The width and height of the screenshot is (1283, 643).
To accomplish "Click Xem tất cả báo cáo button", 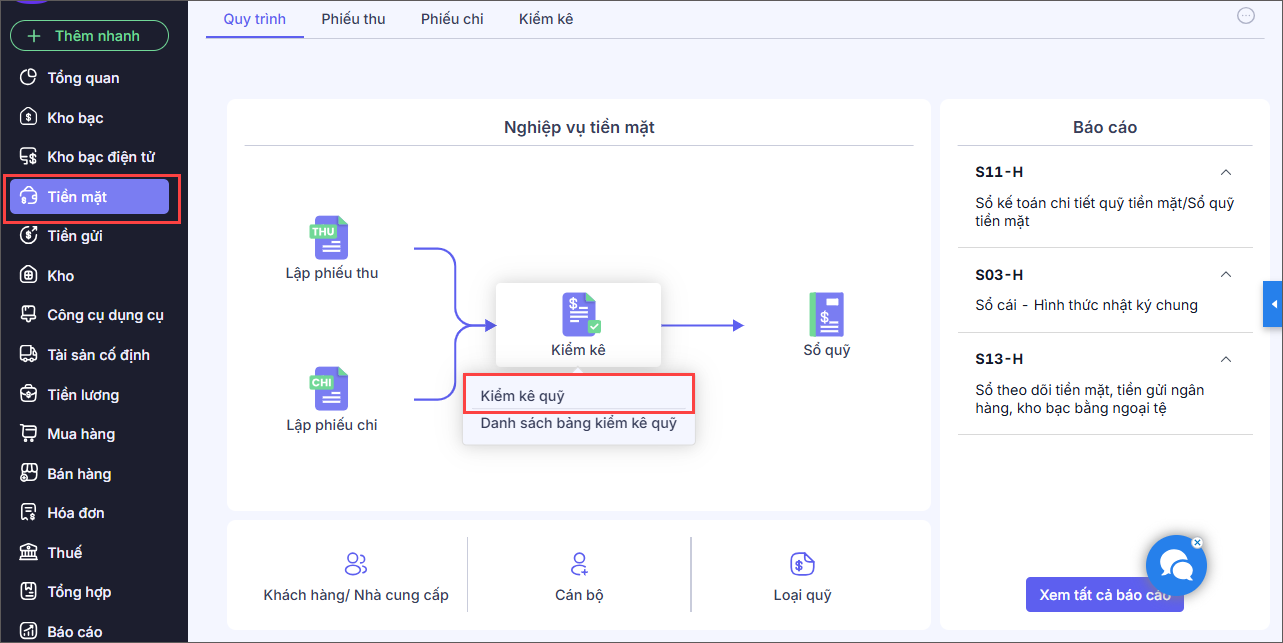I will point(1105,595).
